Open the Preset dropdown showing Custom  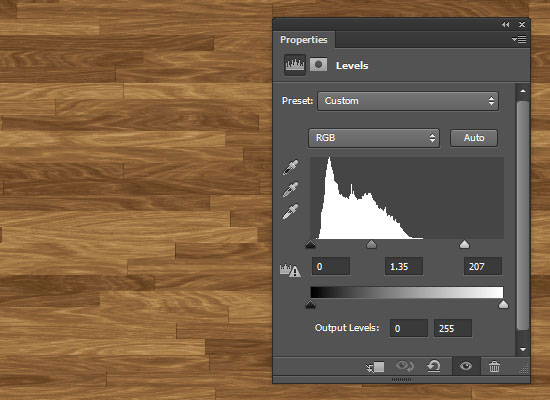coord(408,101)
